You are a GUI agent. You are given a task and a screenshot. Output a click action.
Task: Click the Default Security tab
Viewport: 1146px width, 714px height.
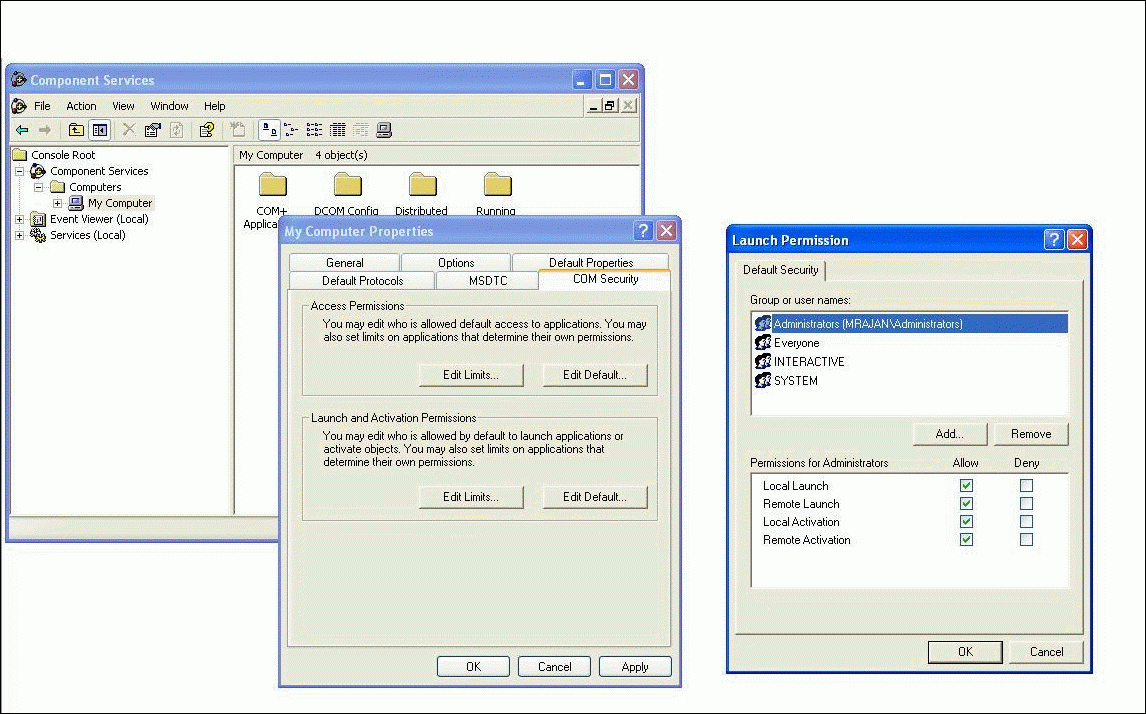point(781,270)
